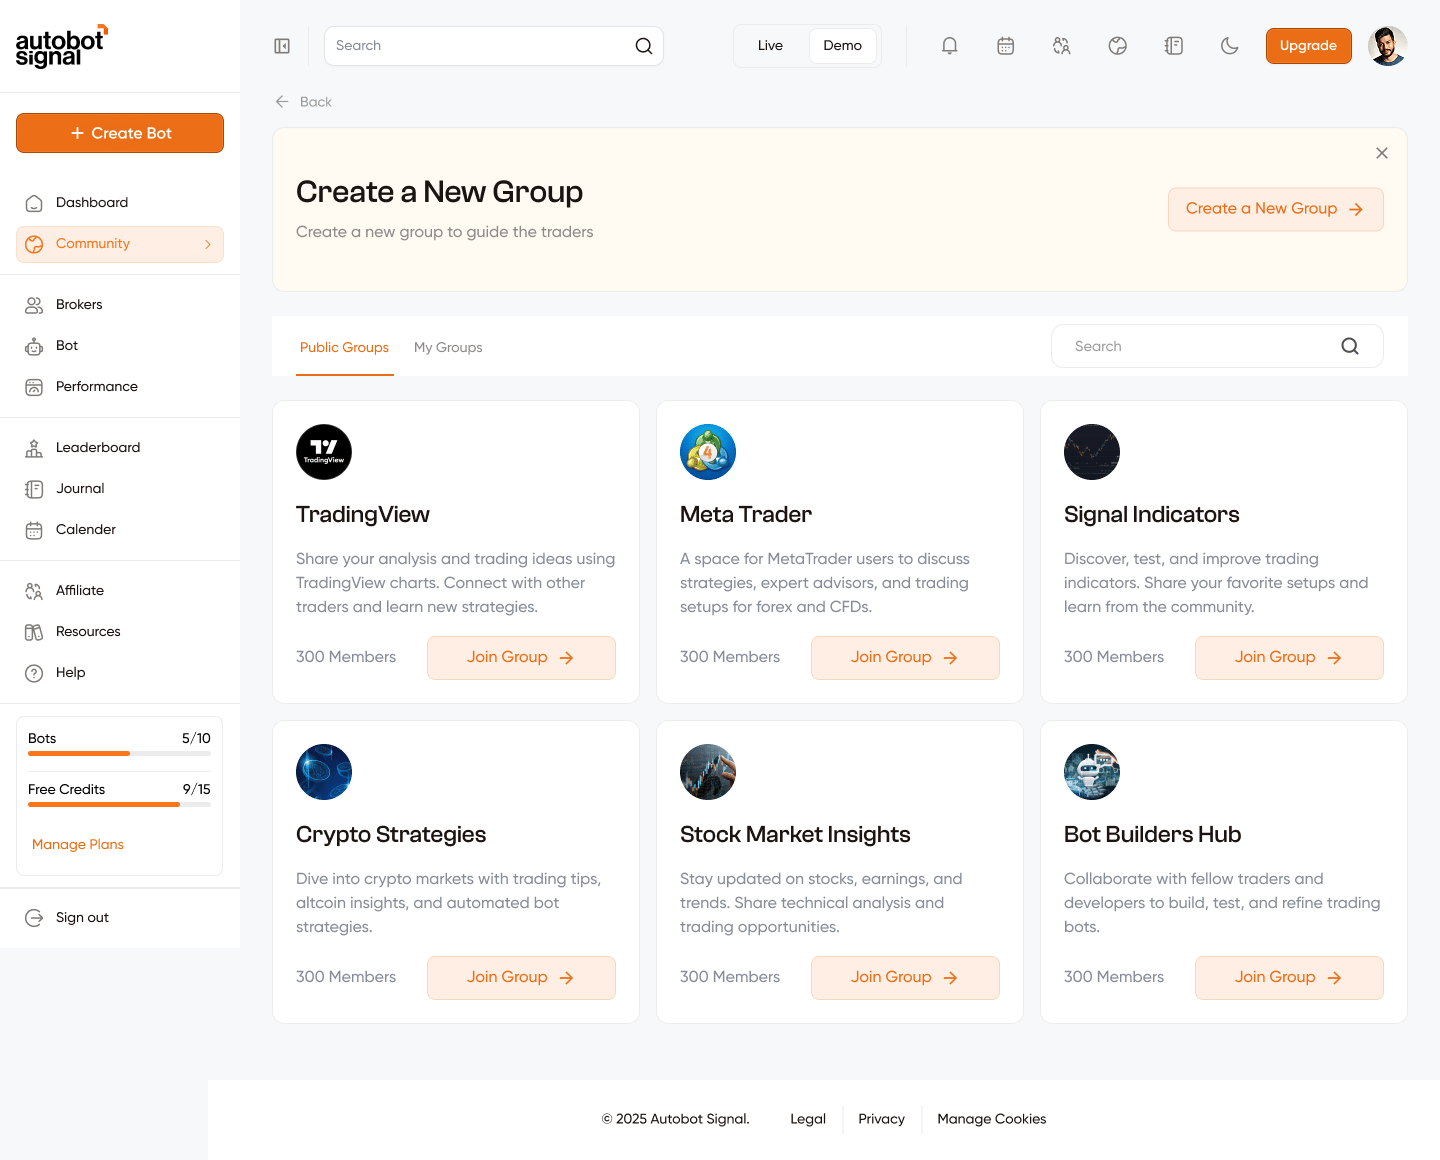Open the community globe icon in the top bar
Viewport: 1440px width, 1160px height.
1118,46
